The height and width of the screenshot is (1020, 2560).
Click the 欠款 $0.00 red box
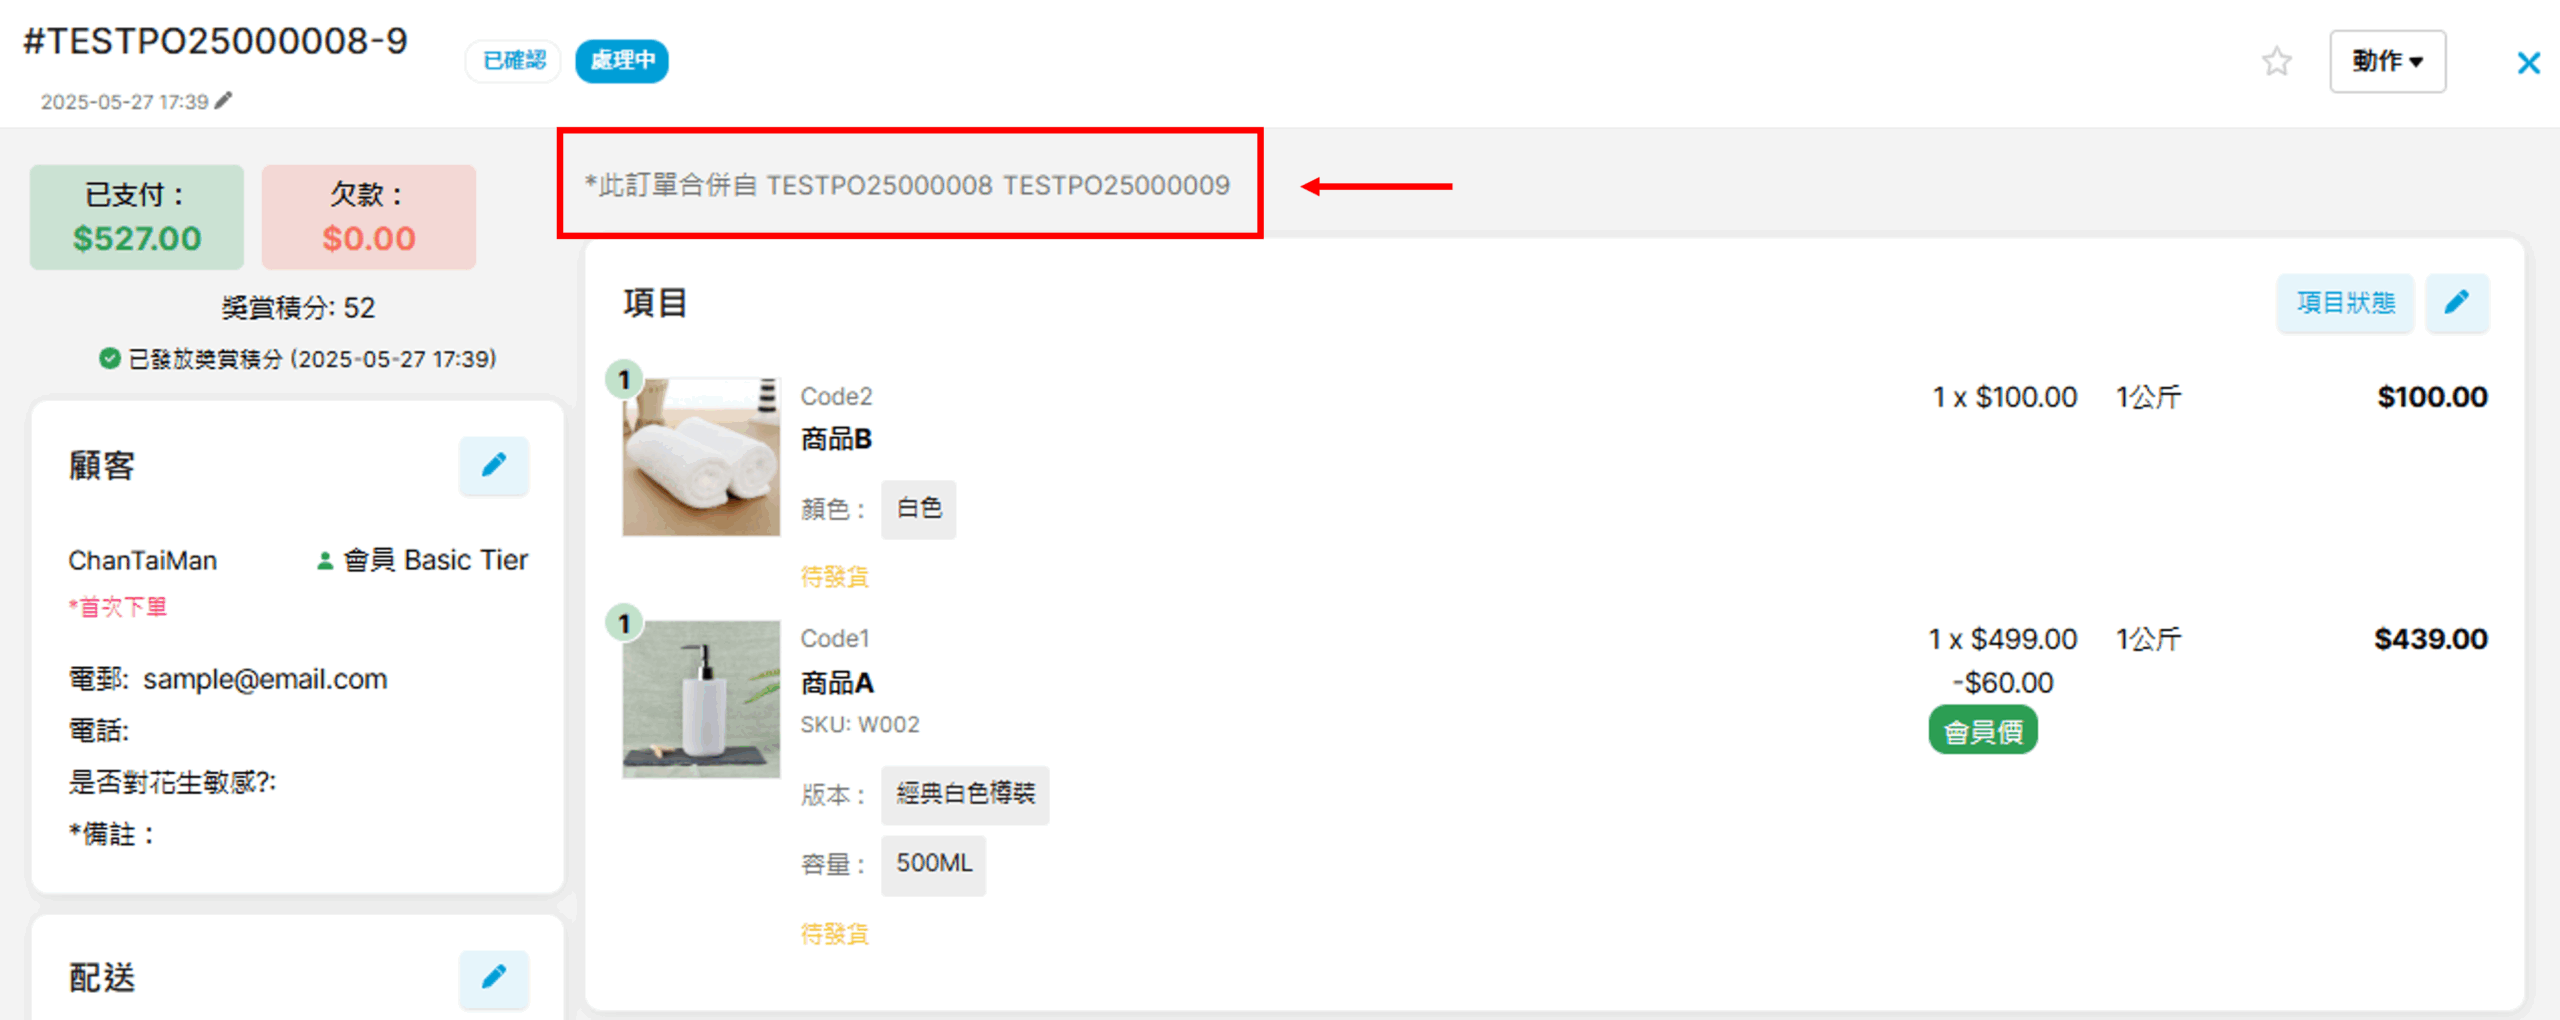(x=368, y=217)
